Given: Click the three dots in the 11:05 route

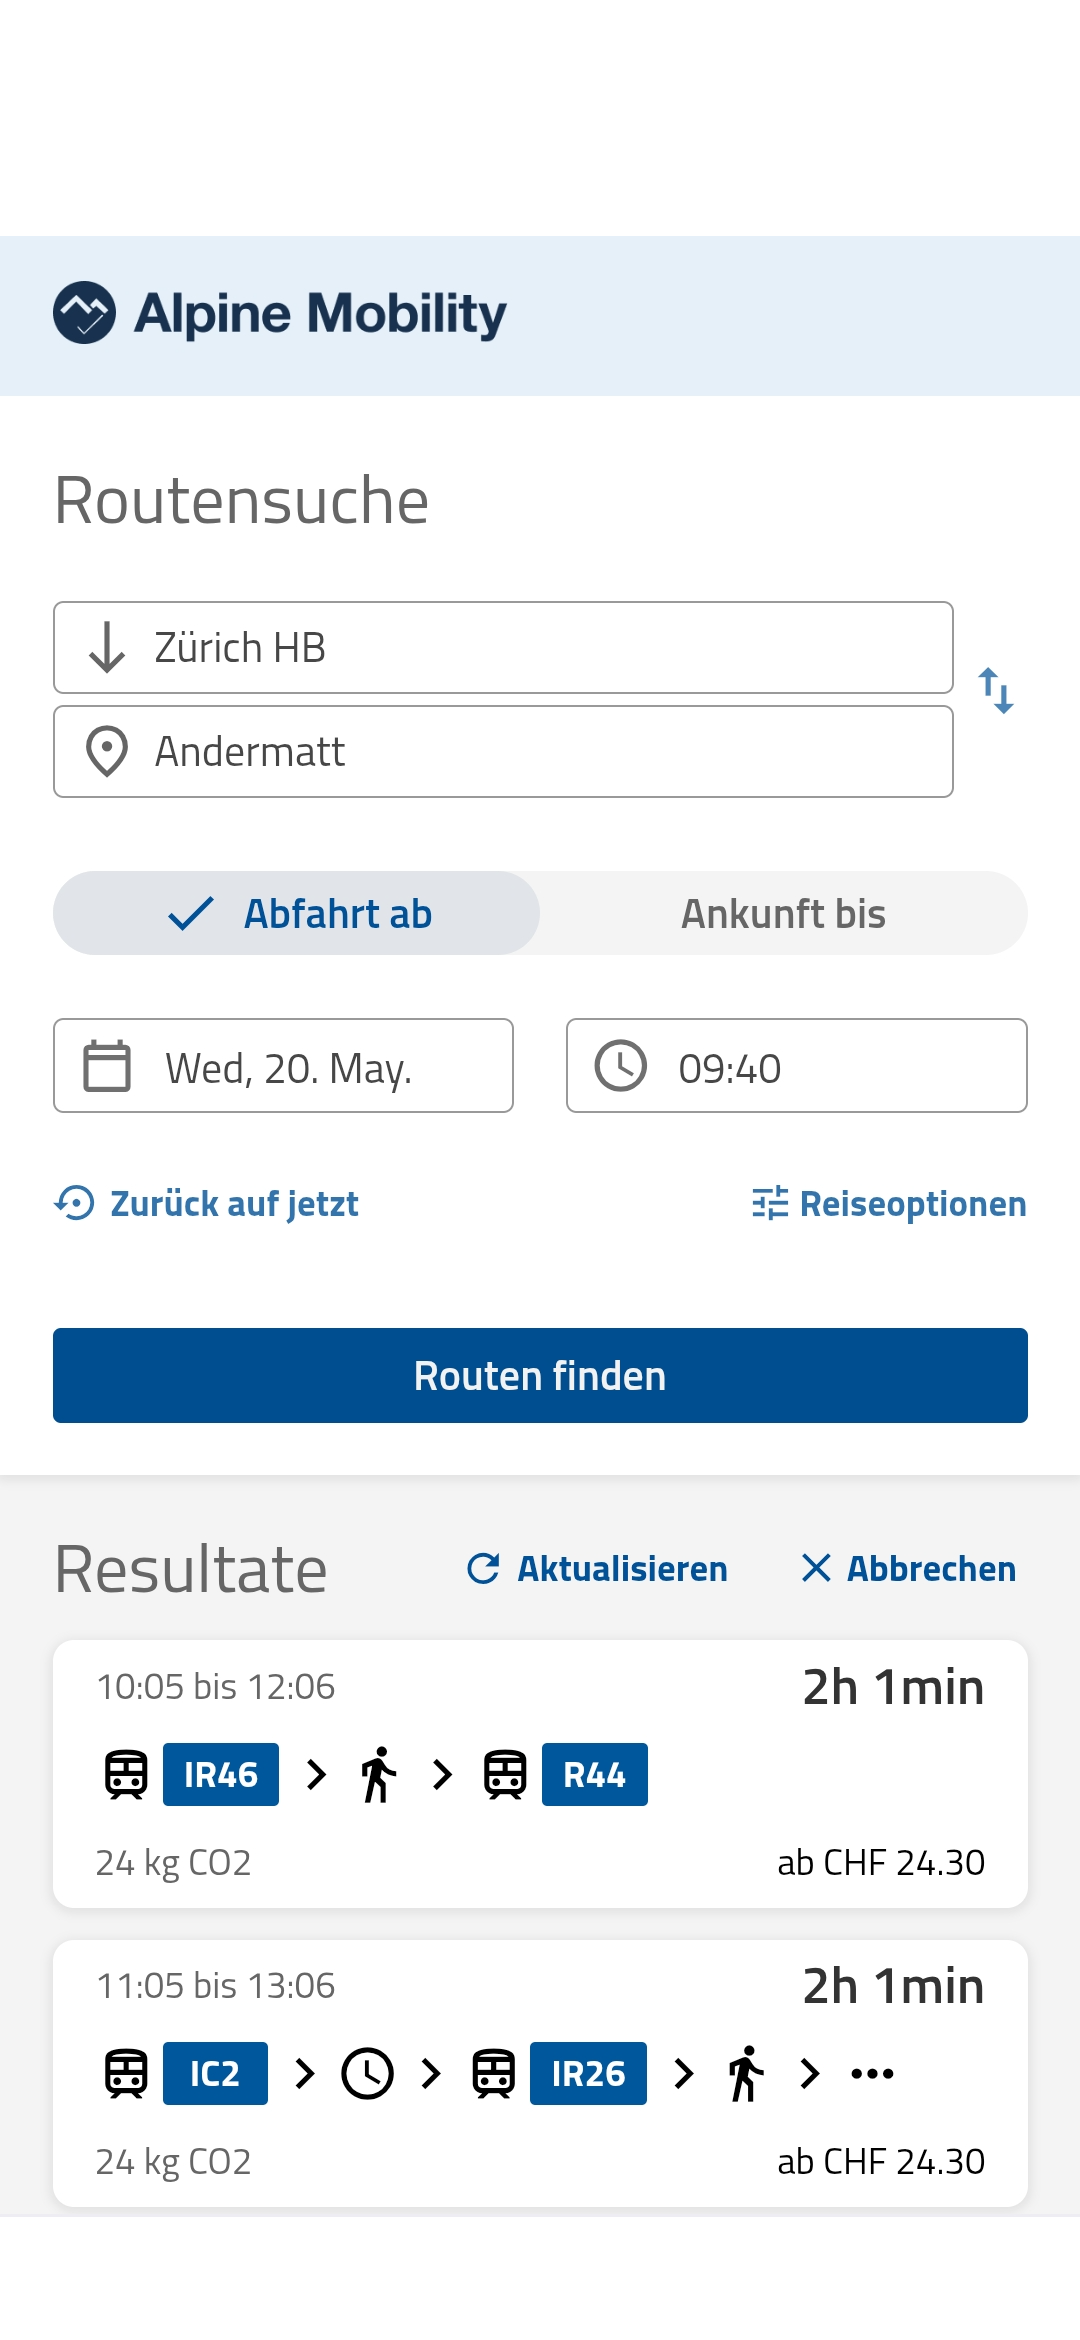Looking at the screenshot, I should (872, 2074).
